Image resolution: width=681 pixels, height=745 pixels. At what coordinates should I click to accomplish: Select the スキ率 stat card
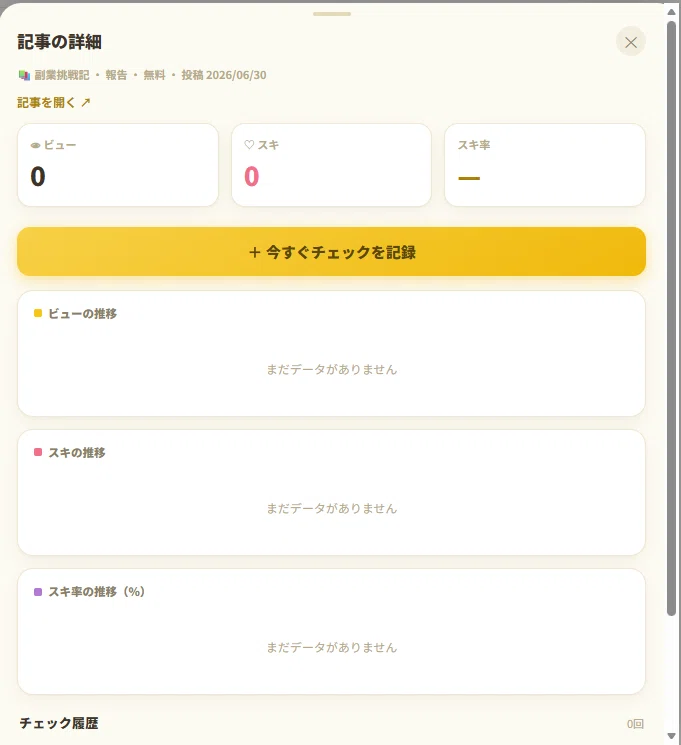(x=545, y=165)
